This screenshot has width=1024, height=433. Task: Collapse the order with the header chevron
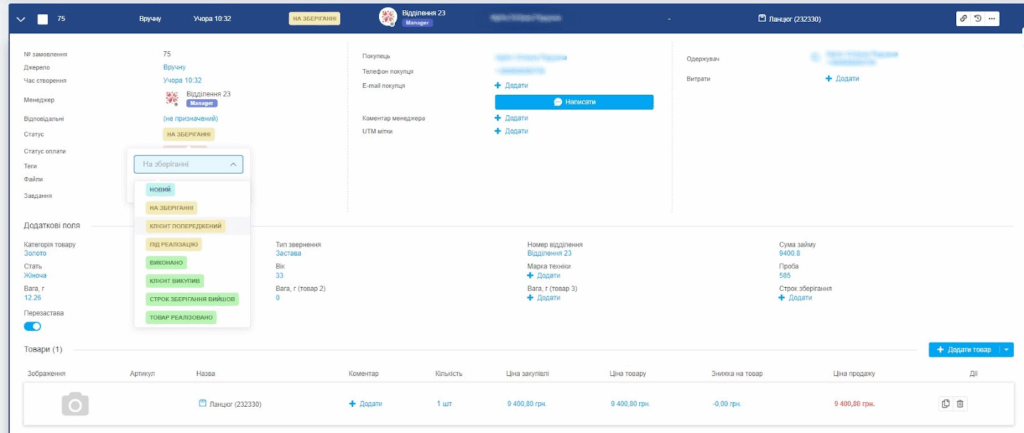click(x=20, y=19)
